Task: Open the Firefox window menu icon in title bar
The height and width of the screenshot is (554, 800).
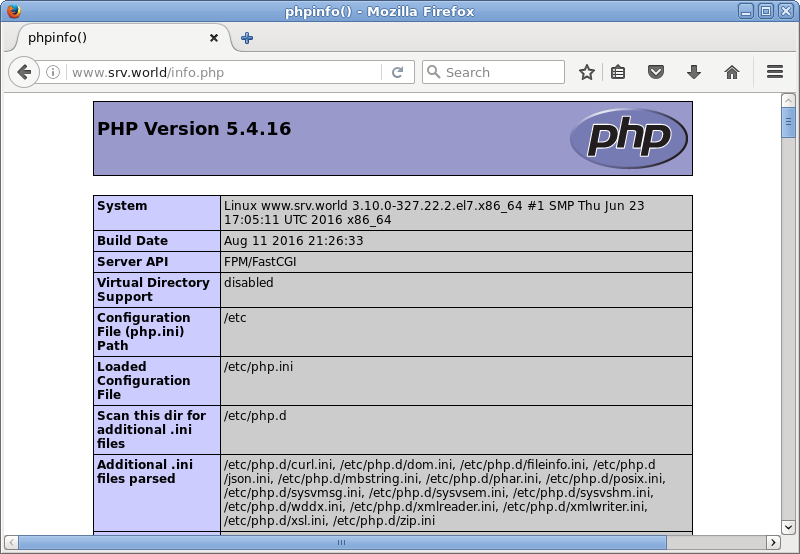Action: [13, 11]
